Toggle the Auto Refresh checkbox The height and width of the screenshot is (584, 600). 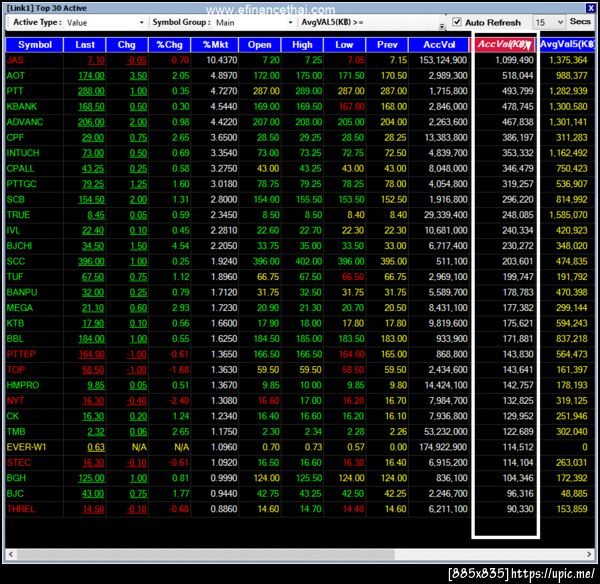coord(457,22)
